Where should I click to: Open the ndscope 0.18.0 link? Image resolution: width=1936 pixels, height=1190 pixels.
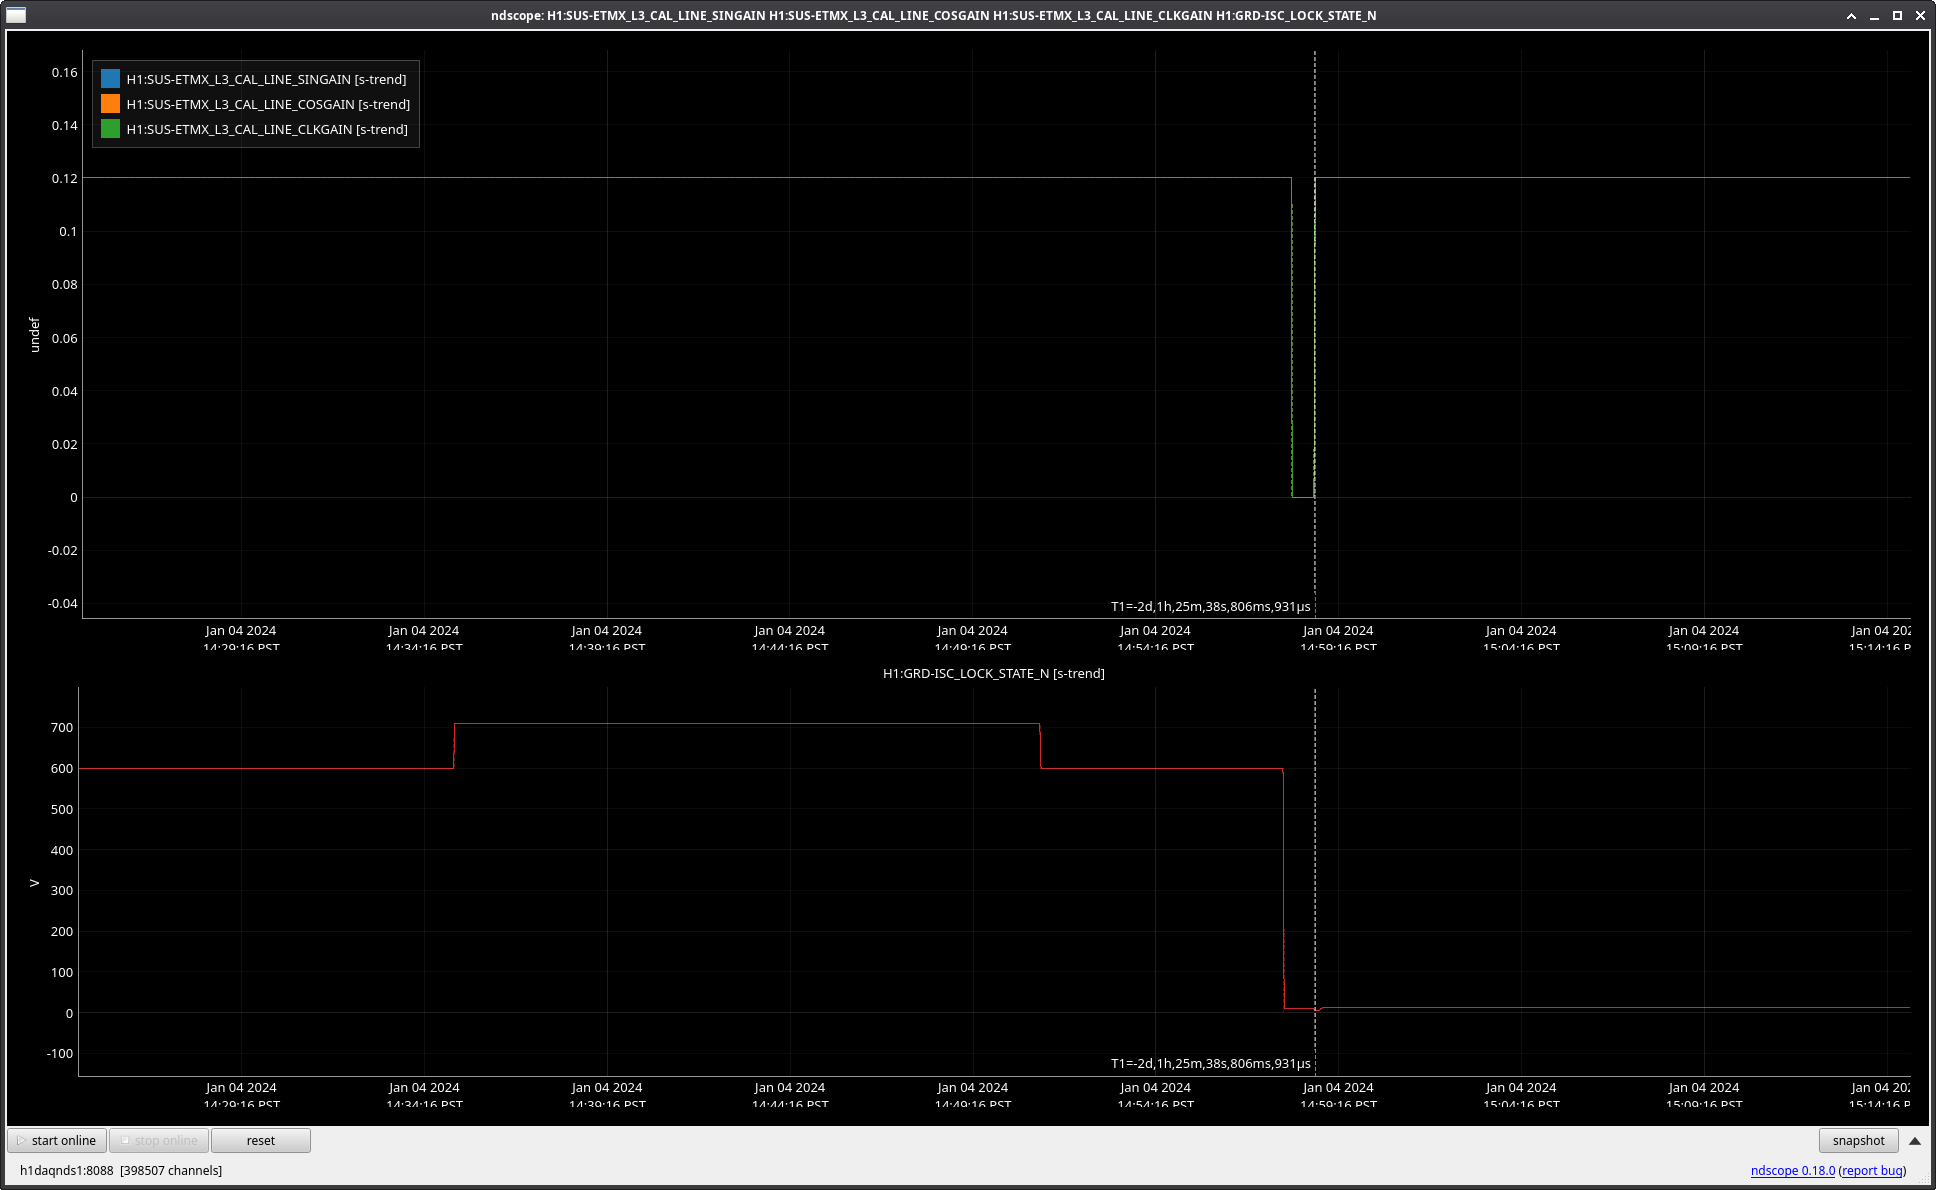pyautogui.click(x=1792, y=1170)
